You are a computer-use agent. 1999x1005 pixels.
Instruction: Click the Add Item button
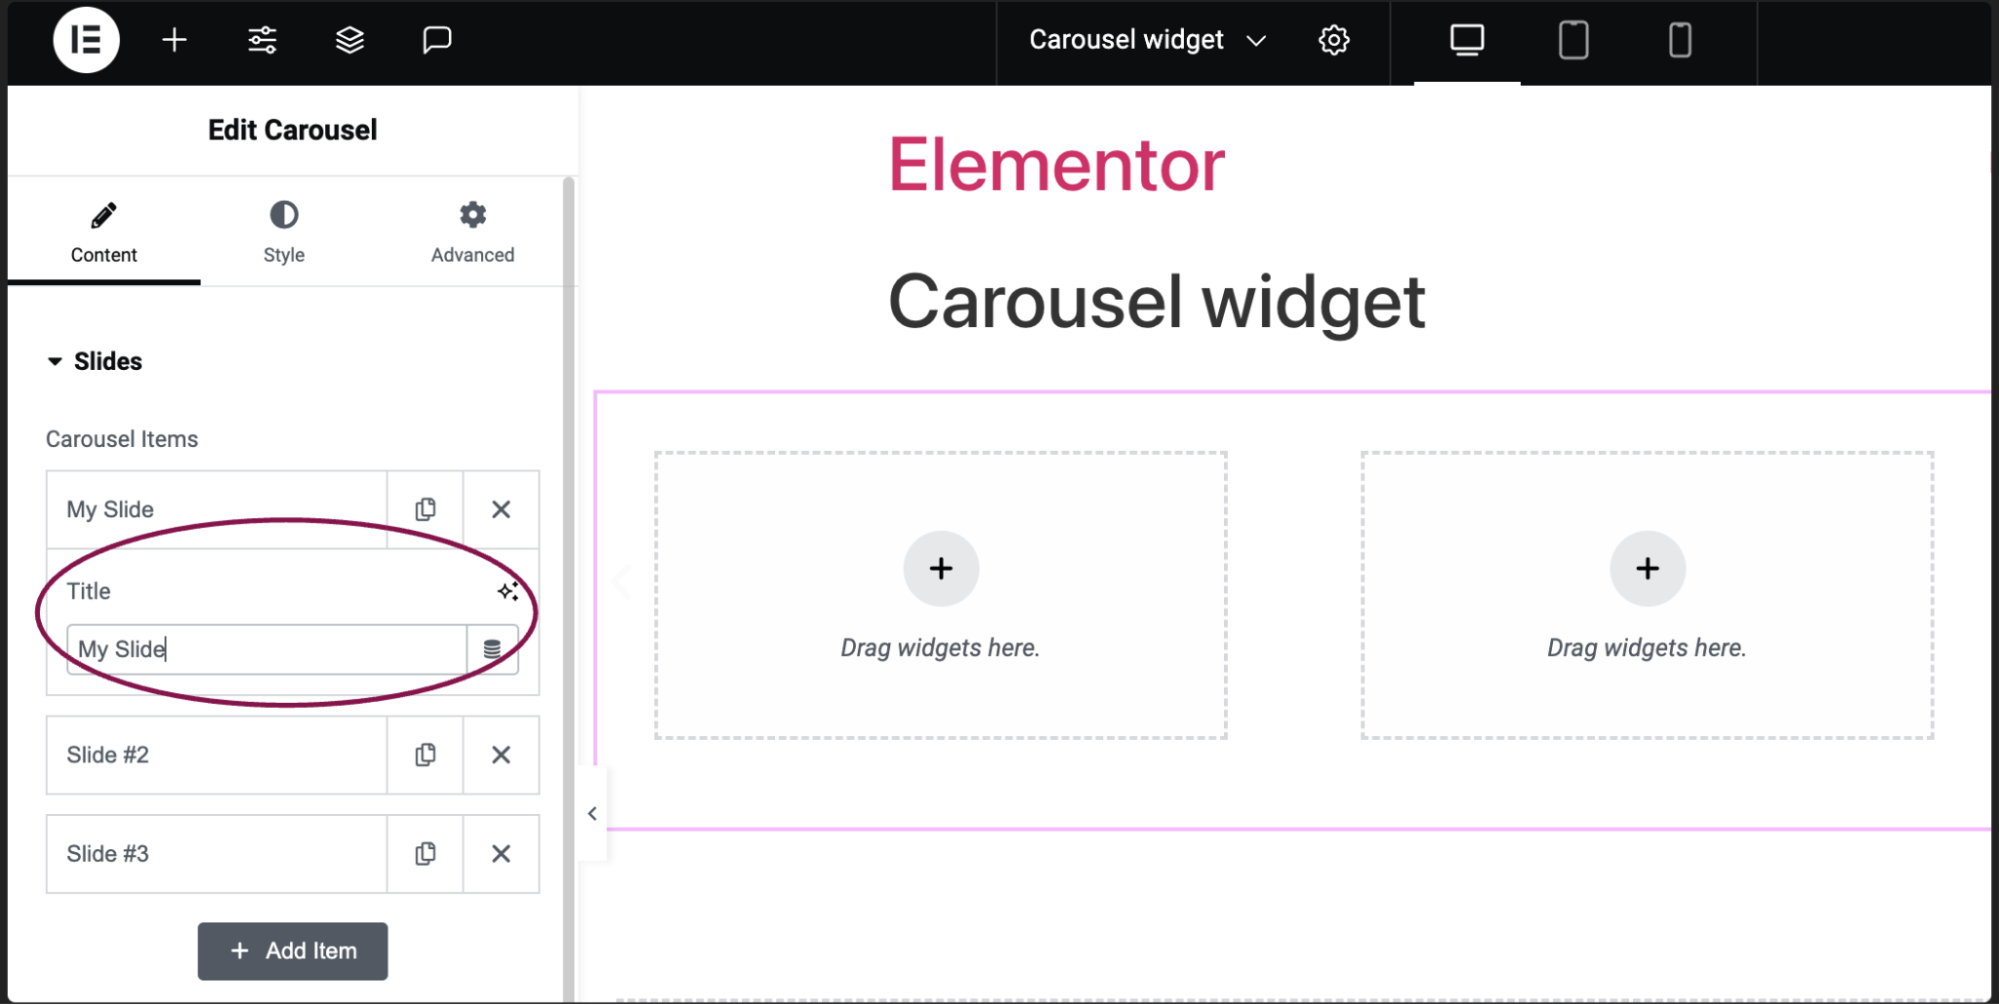click(x=292, y=951)
